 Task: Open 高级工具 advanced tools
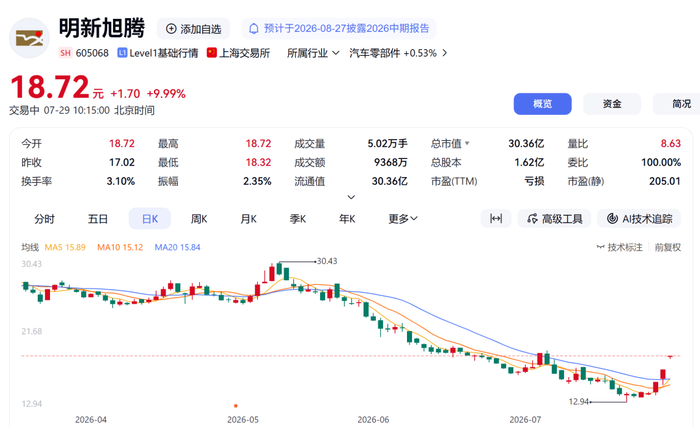[x=554, y=218]
